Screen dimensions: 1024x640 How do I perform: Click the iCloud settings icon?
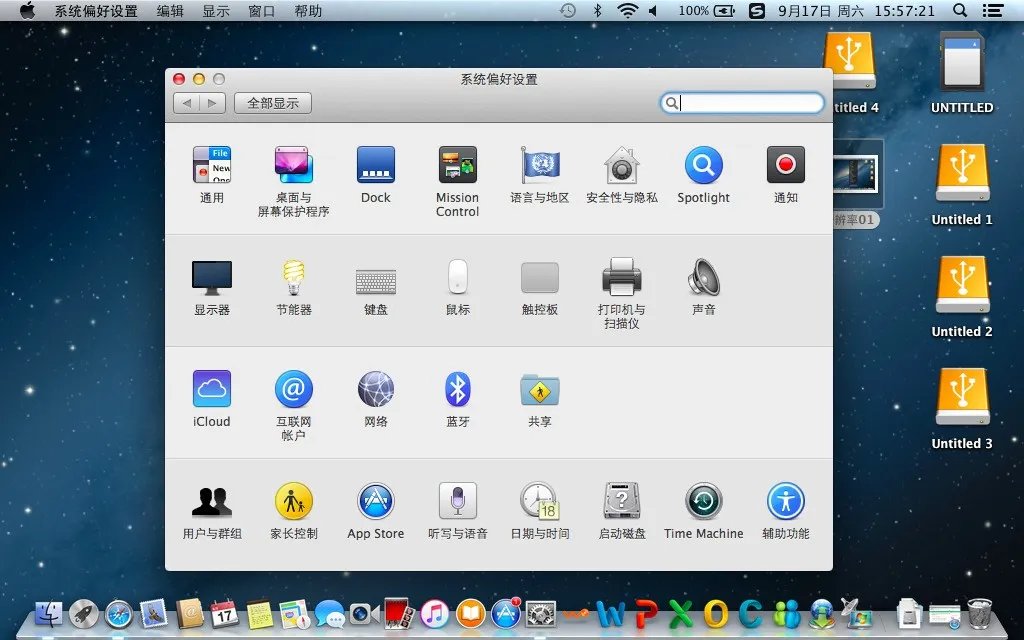[212, 389]
